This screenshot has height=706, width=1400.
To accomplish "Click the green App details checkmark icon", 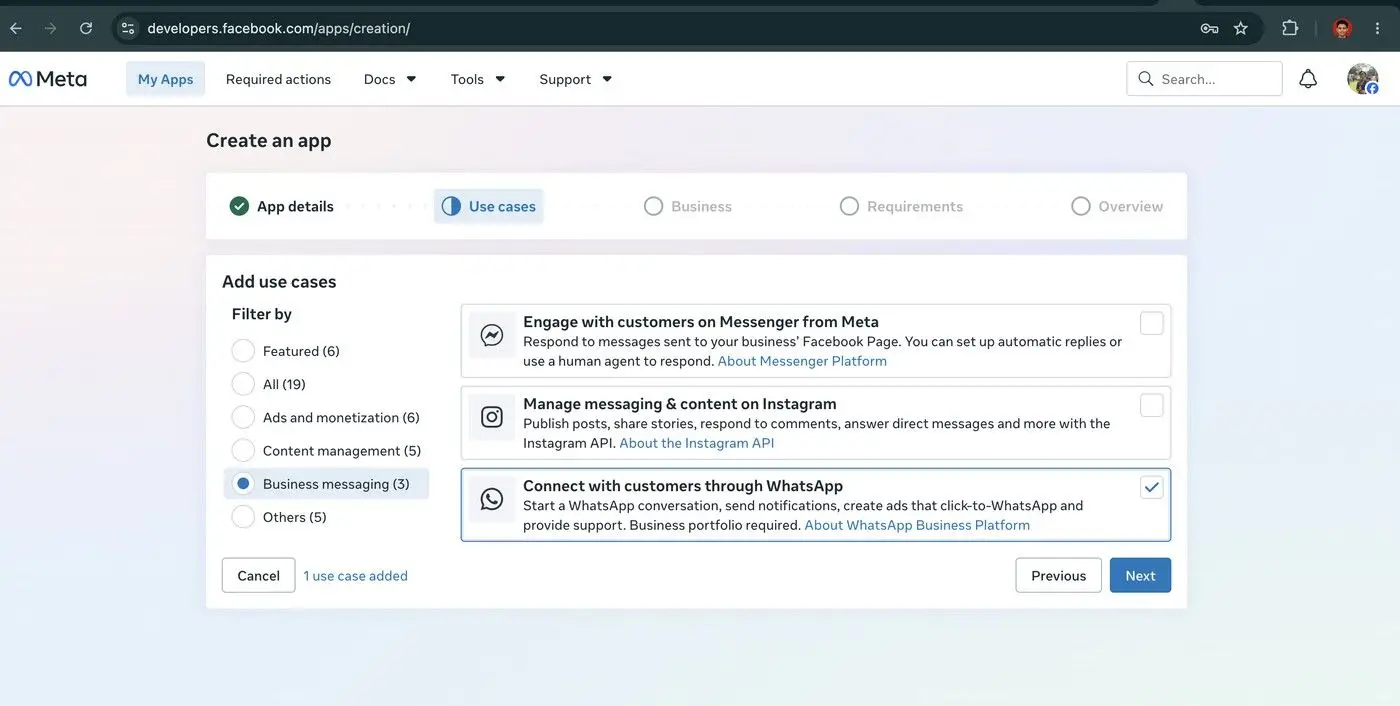I will pyautogui.click(x=239, y=206).
